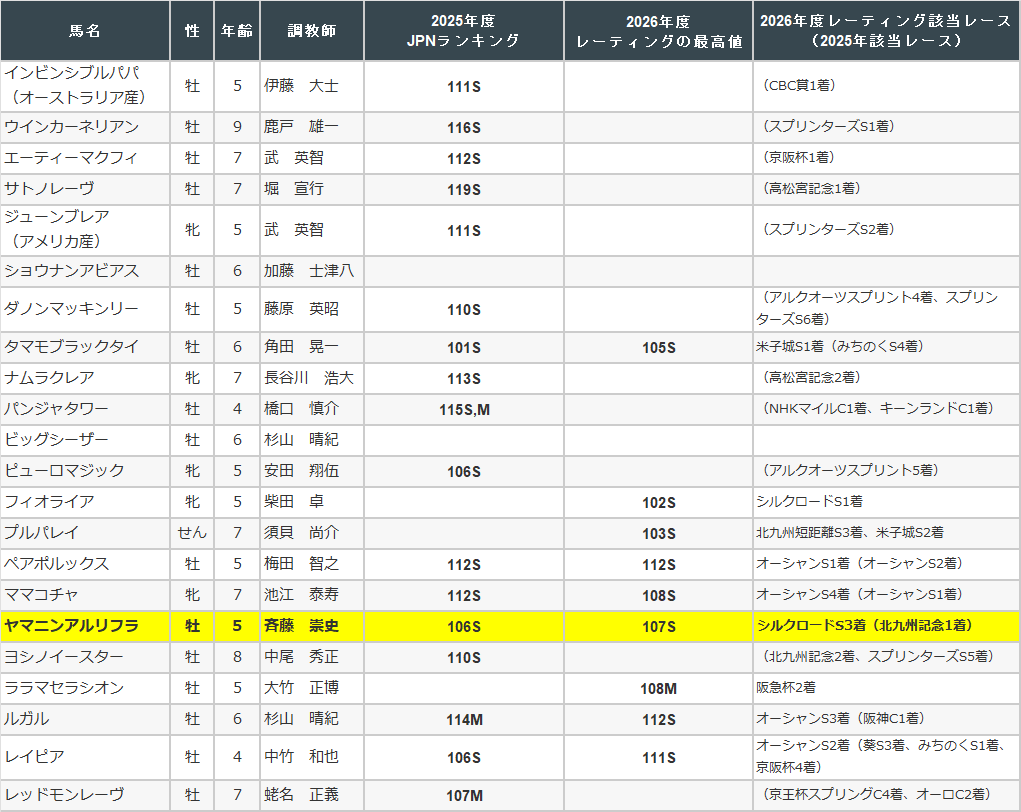The image size is (1021, 812).
Task: Click trainer name 堀 宣行
Action: pos(294,189)
